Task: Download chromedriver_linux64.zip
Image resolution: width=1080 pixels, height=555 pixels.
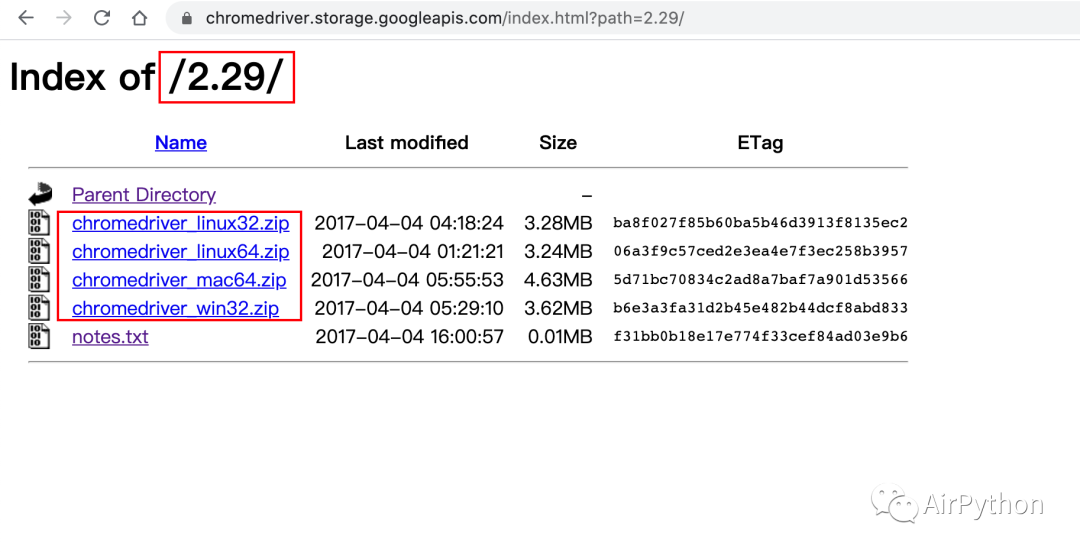Action: 180,251
